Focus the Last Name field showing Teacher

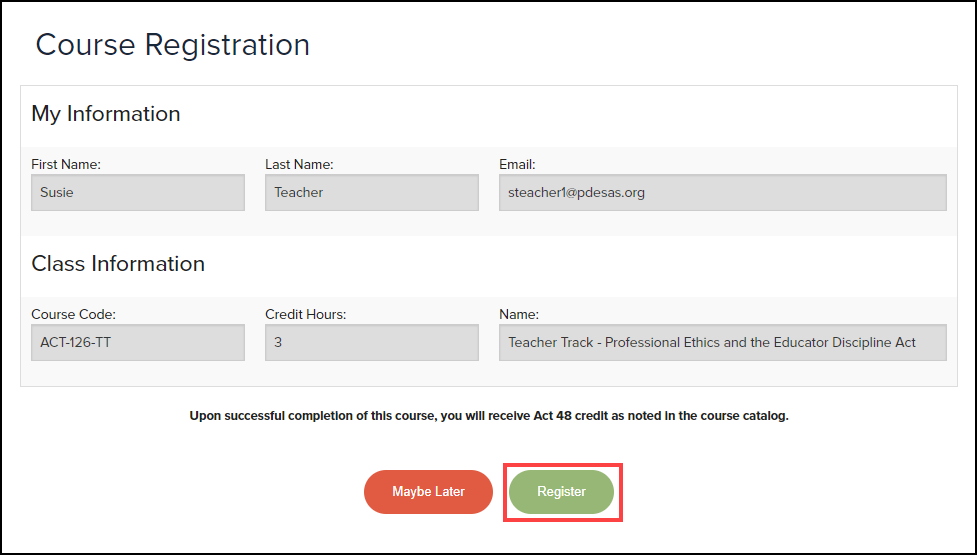371,193
